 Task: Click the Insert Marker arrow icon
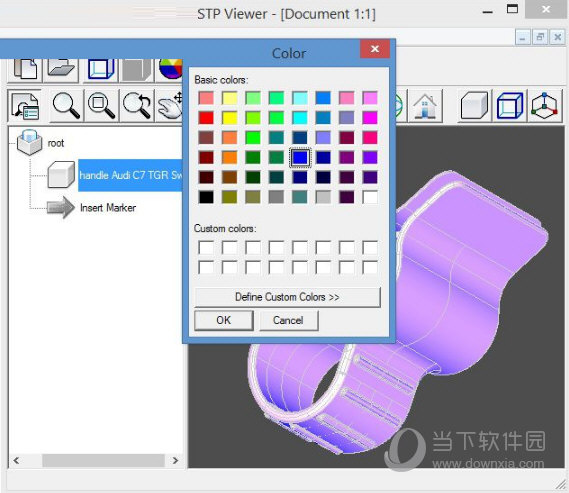[61, 208]
